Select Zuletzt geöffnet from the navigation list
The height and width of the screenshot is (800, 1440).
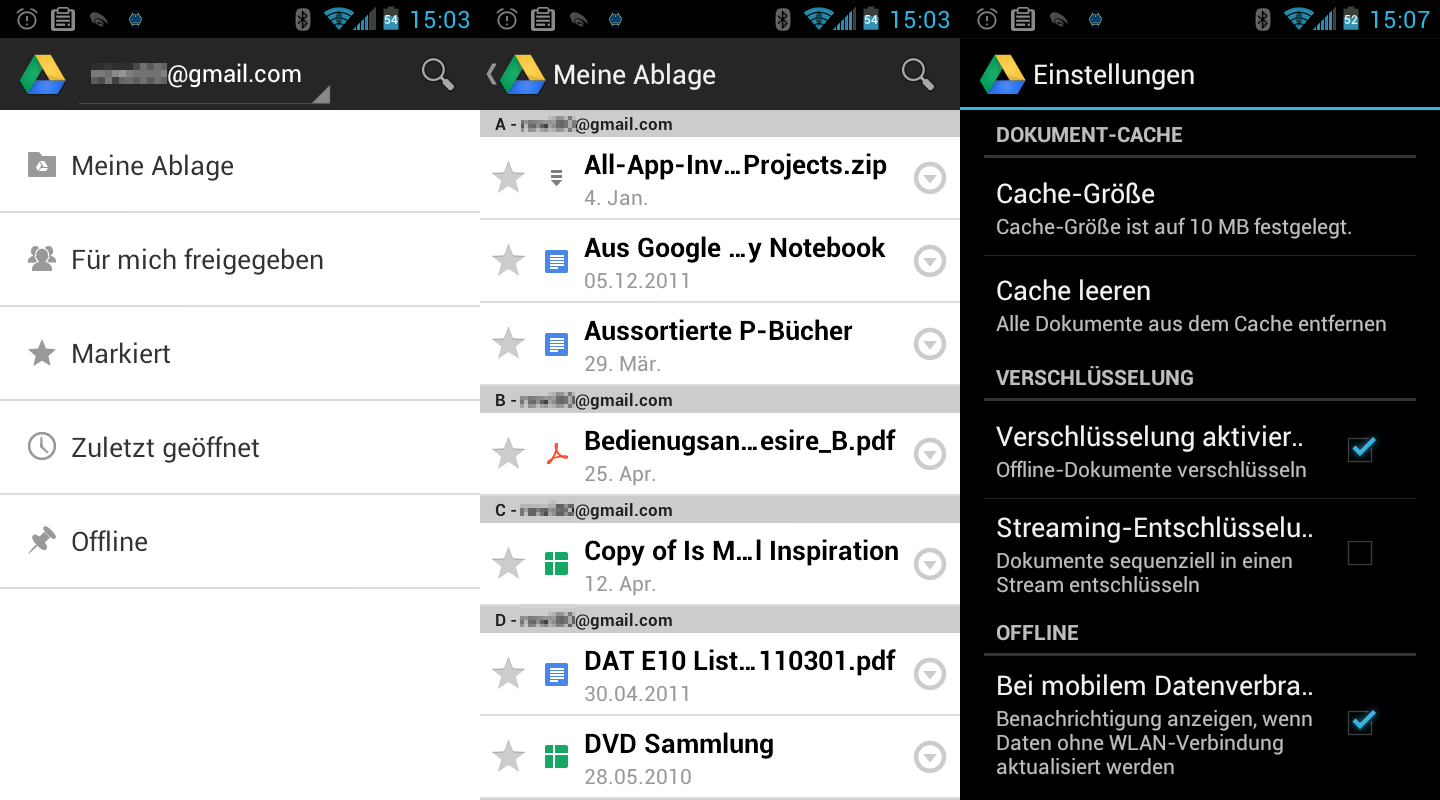(165, 448)
